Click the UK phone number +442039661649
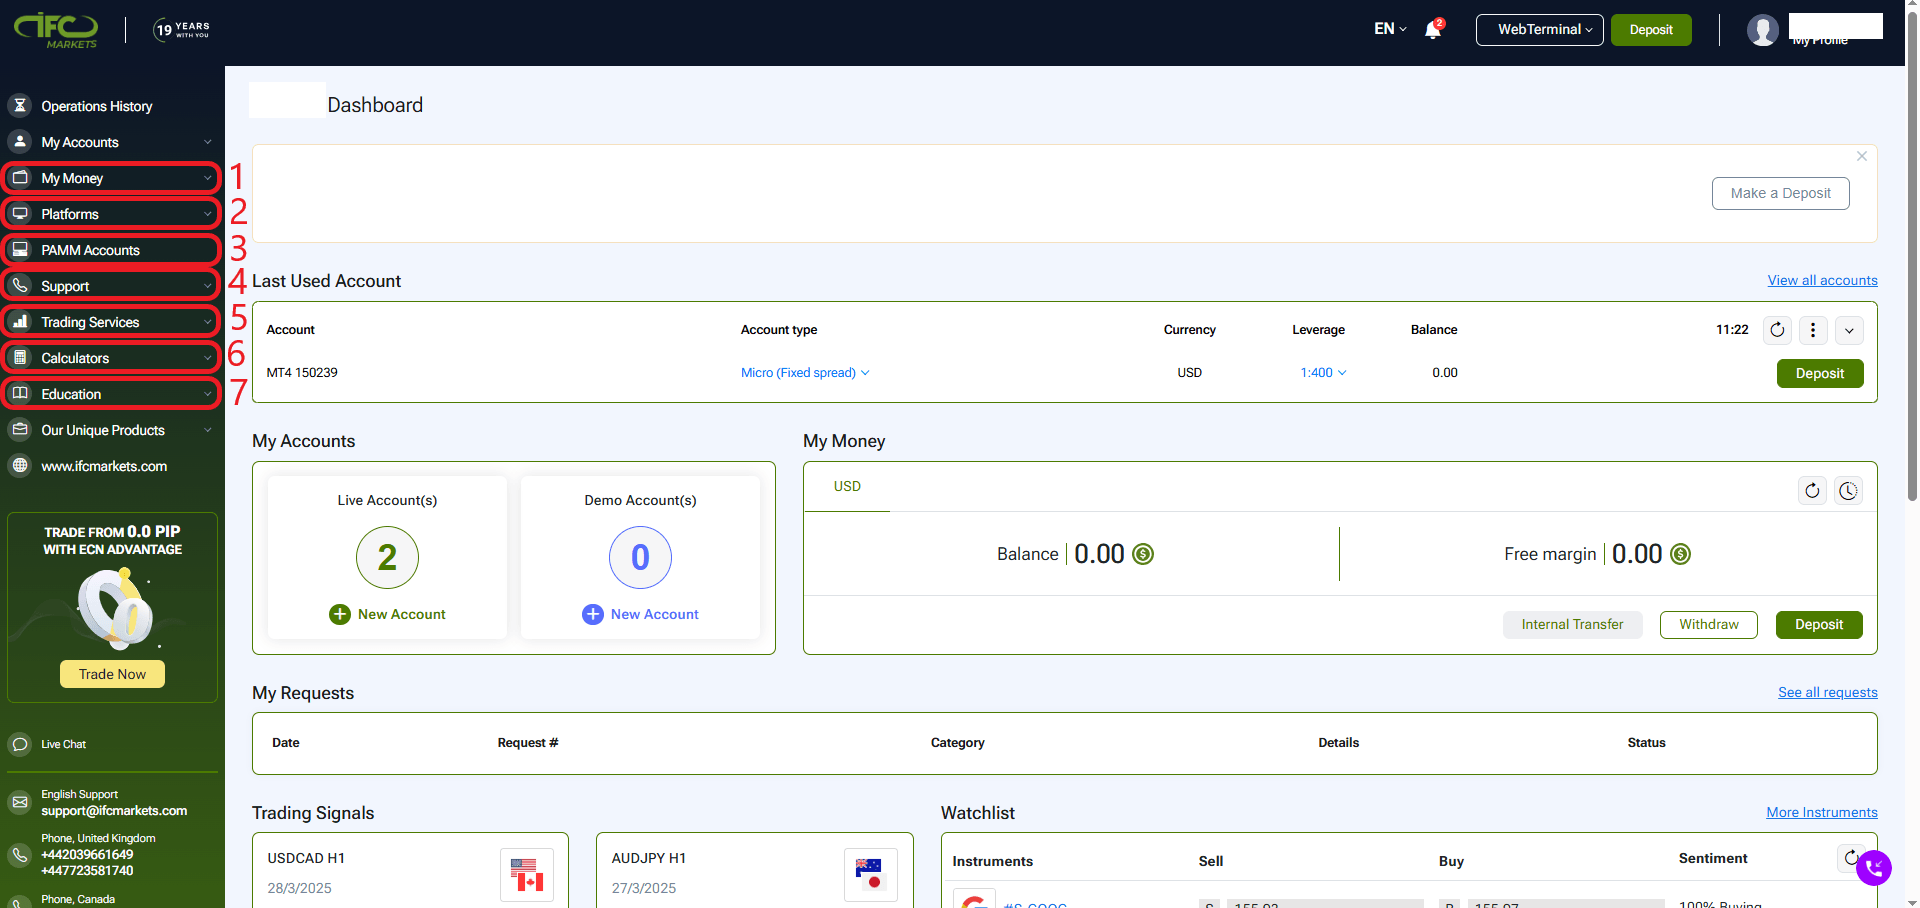 pyautogui.click(x=87, y=854)
